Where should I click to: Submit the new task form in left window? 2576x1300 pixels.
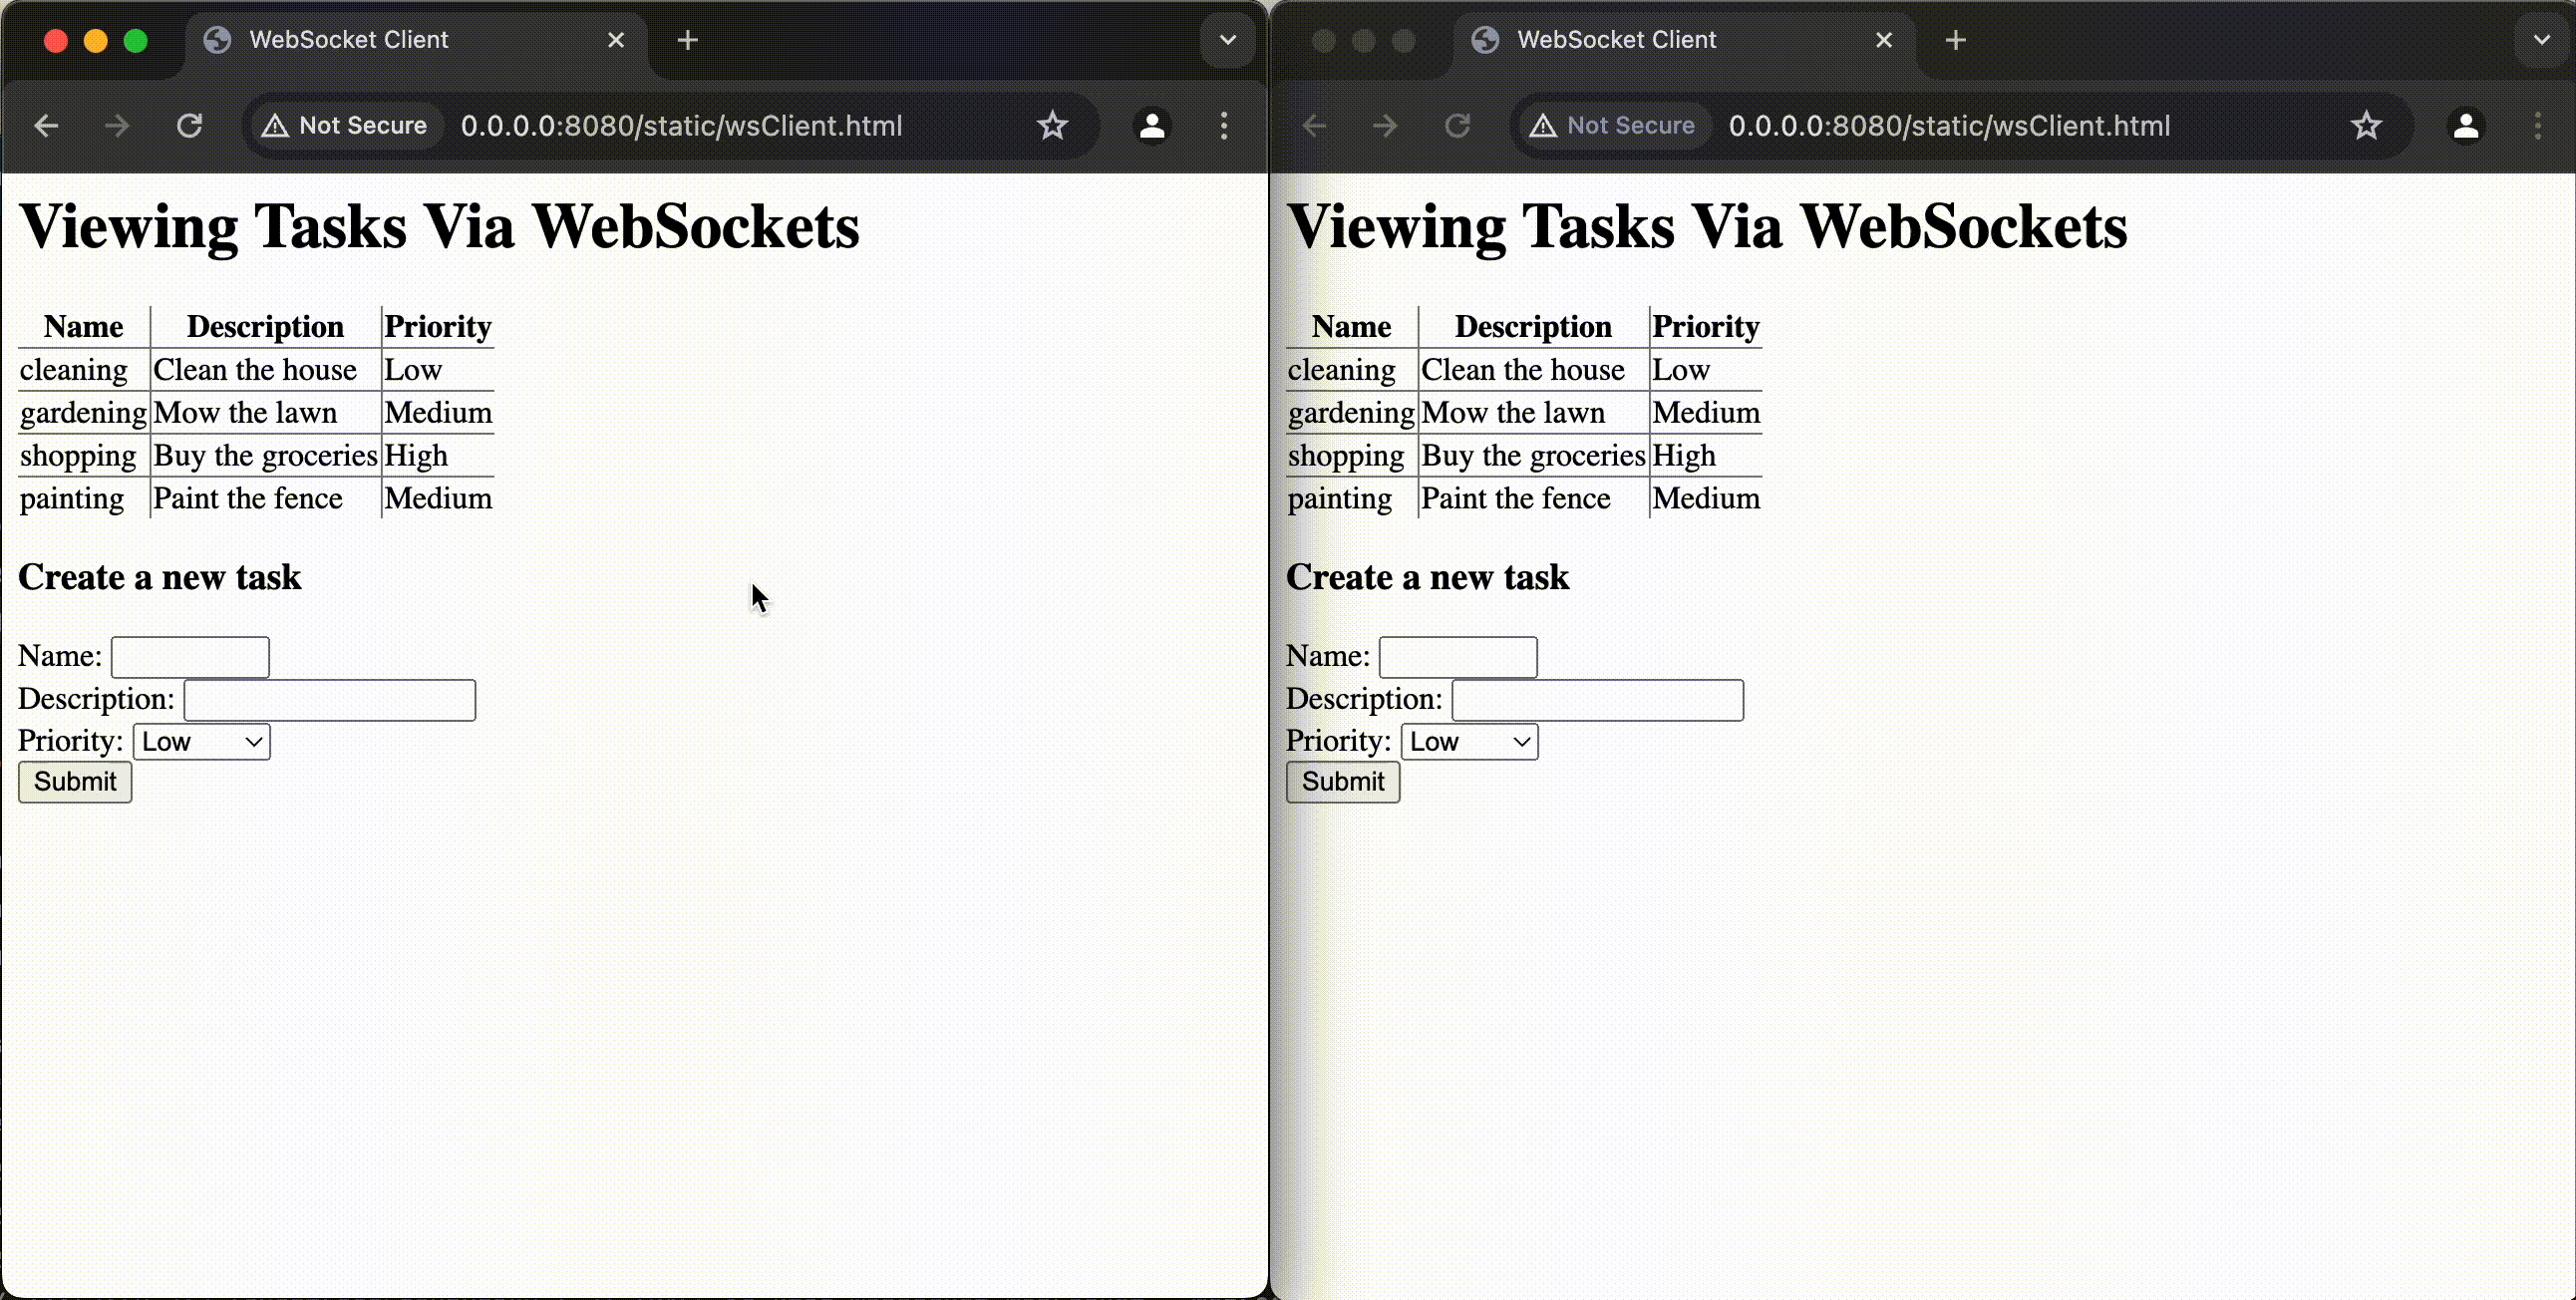click(74, 782)
